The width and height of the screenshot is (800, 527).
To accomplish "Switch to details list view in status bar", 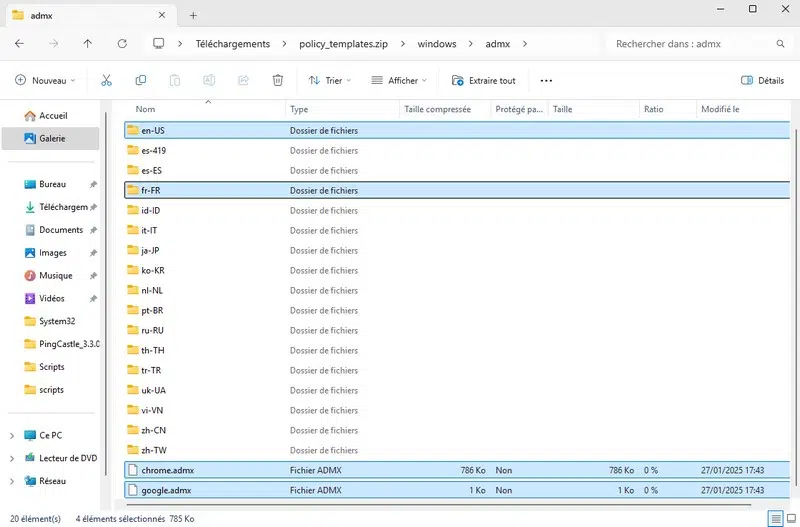I will [776, 519].
